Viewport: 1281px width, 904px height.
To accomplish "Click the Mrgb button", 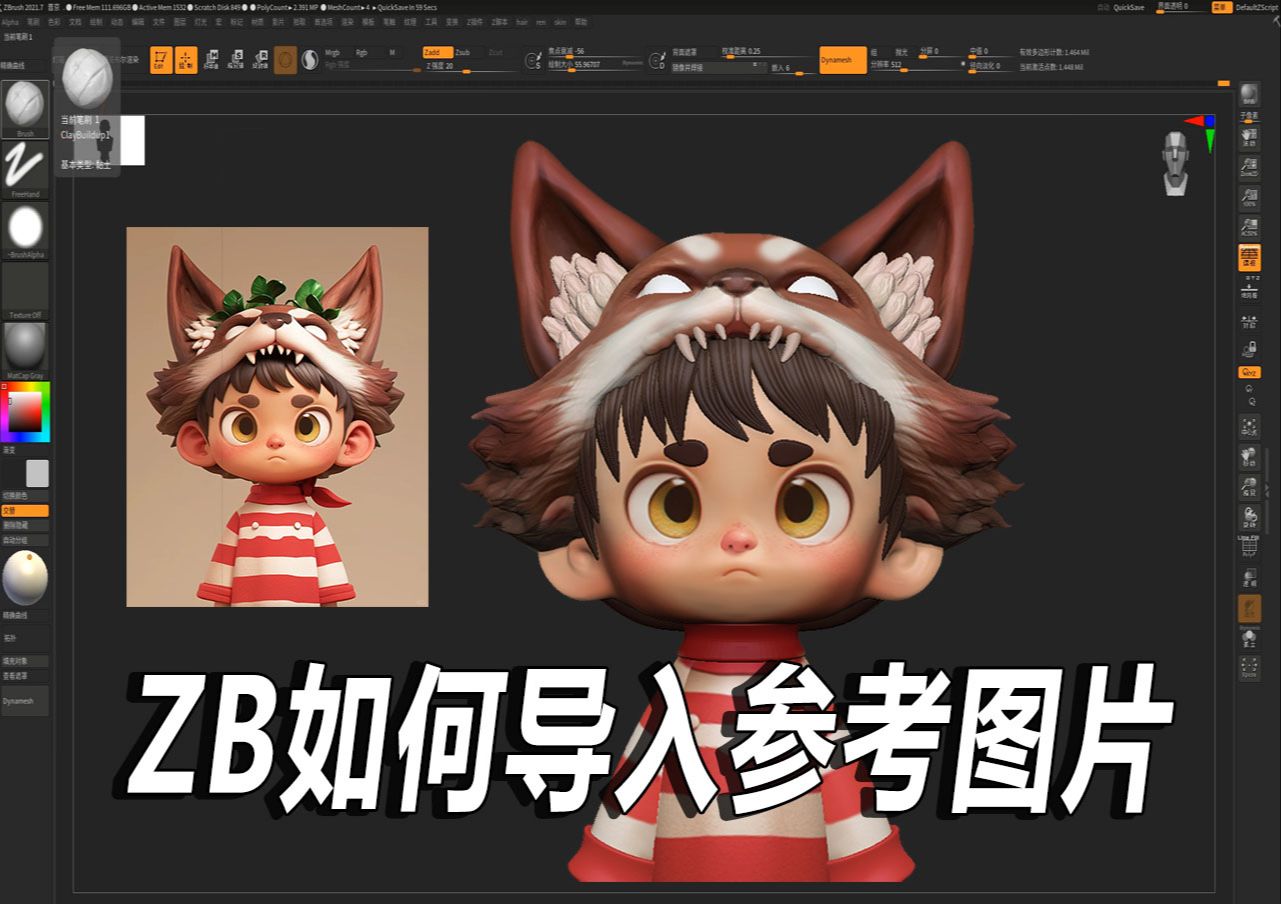I will (x=338, y=52).
